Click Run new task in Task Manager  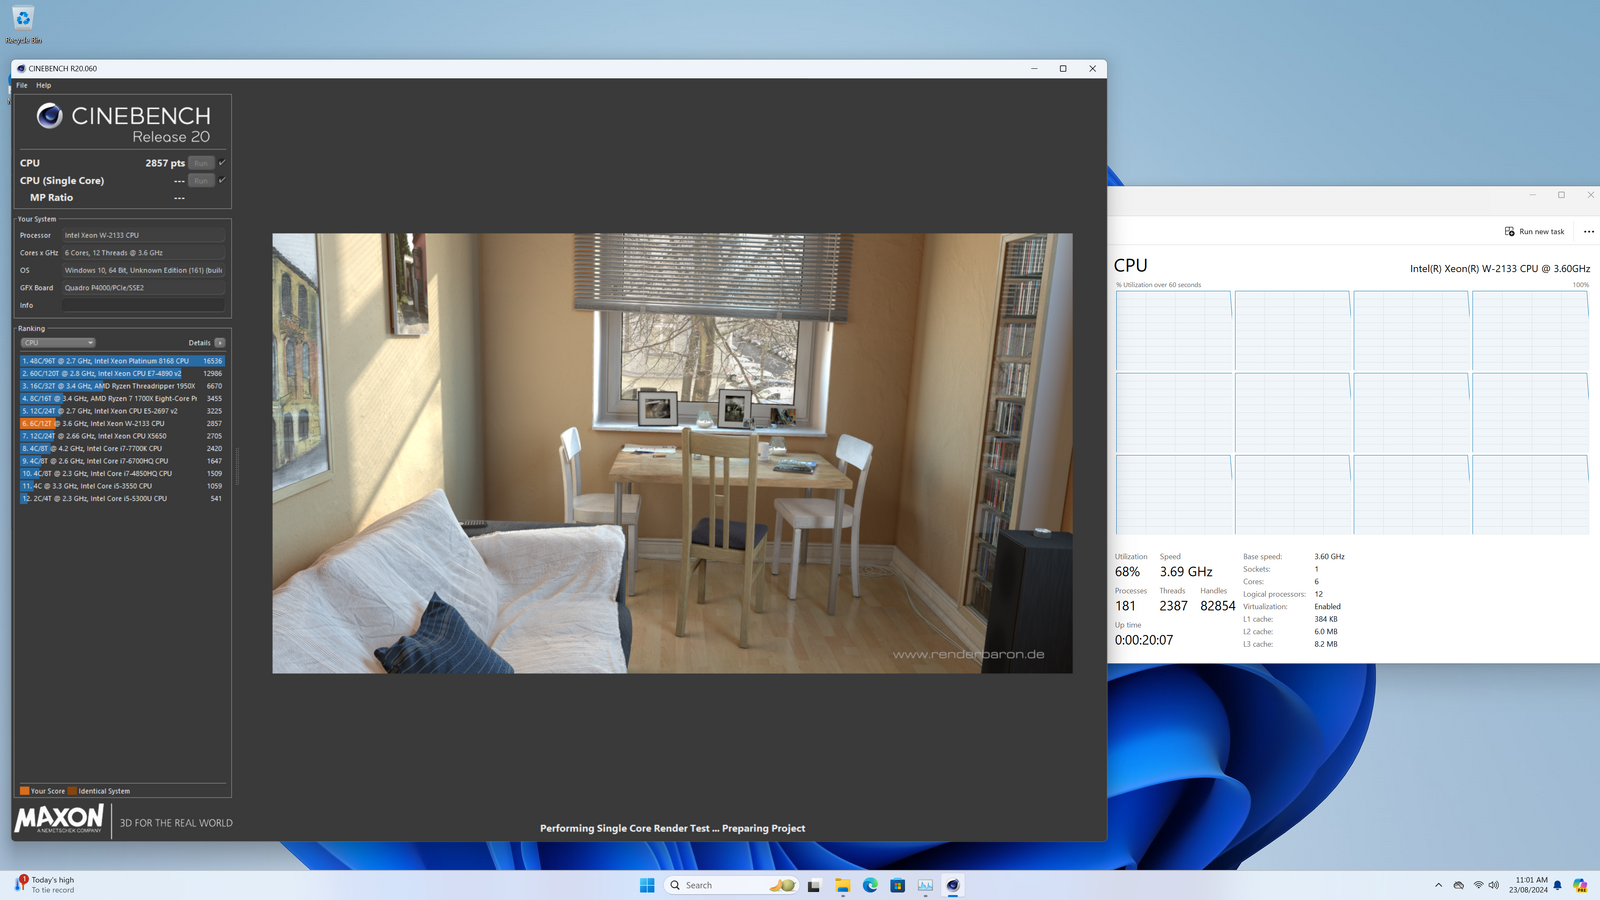tap(1535, 231)
